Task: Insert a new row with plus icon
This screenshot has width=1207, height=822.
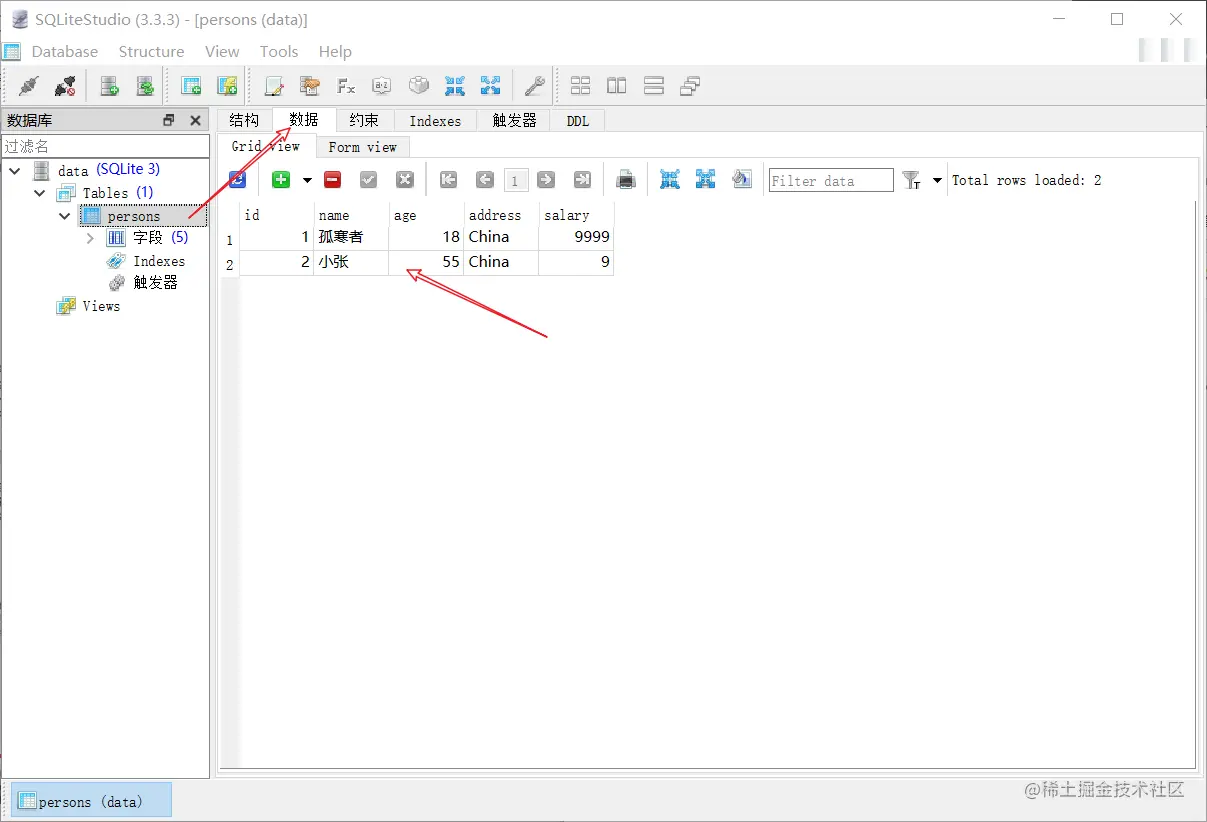Action: 281,180
